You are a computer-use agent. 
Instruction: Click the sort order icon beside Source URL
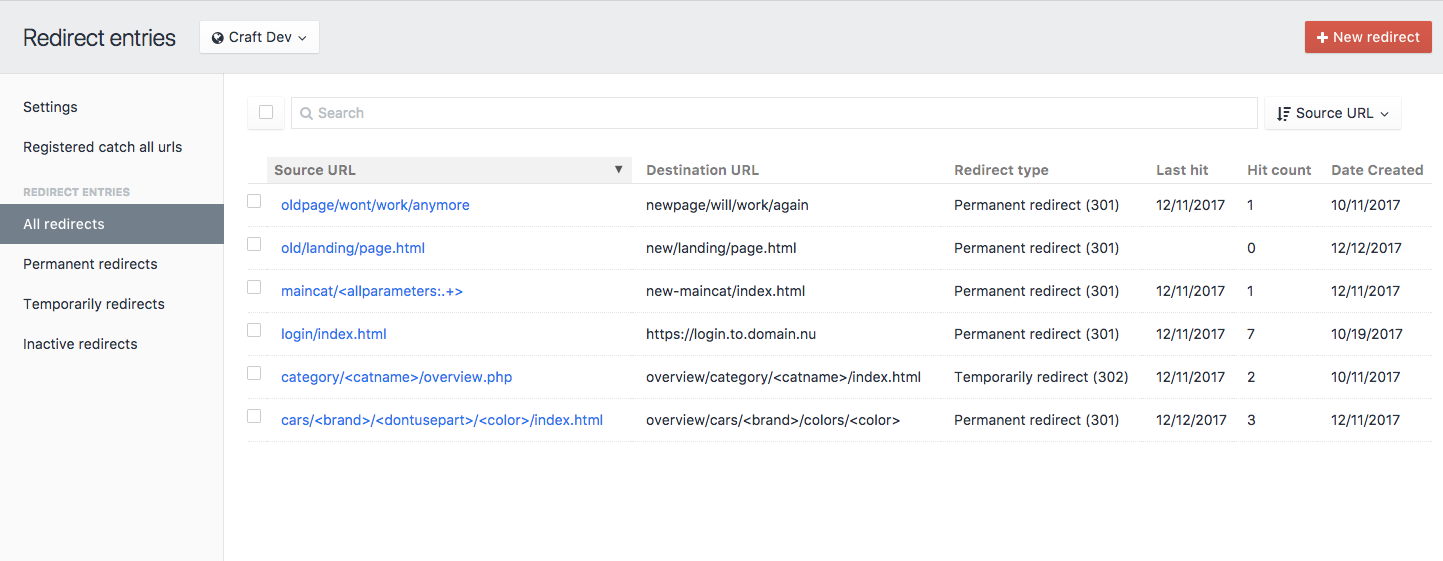1284,114
